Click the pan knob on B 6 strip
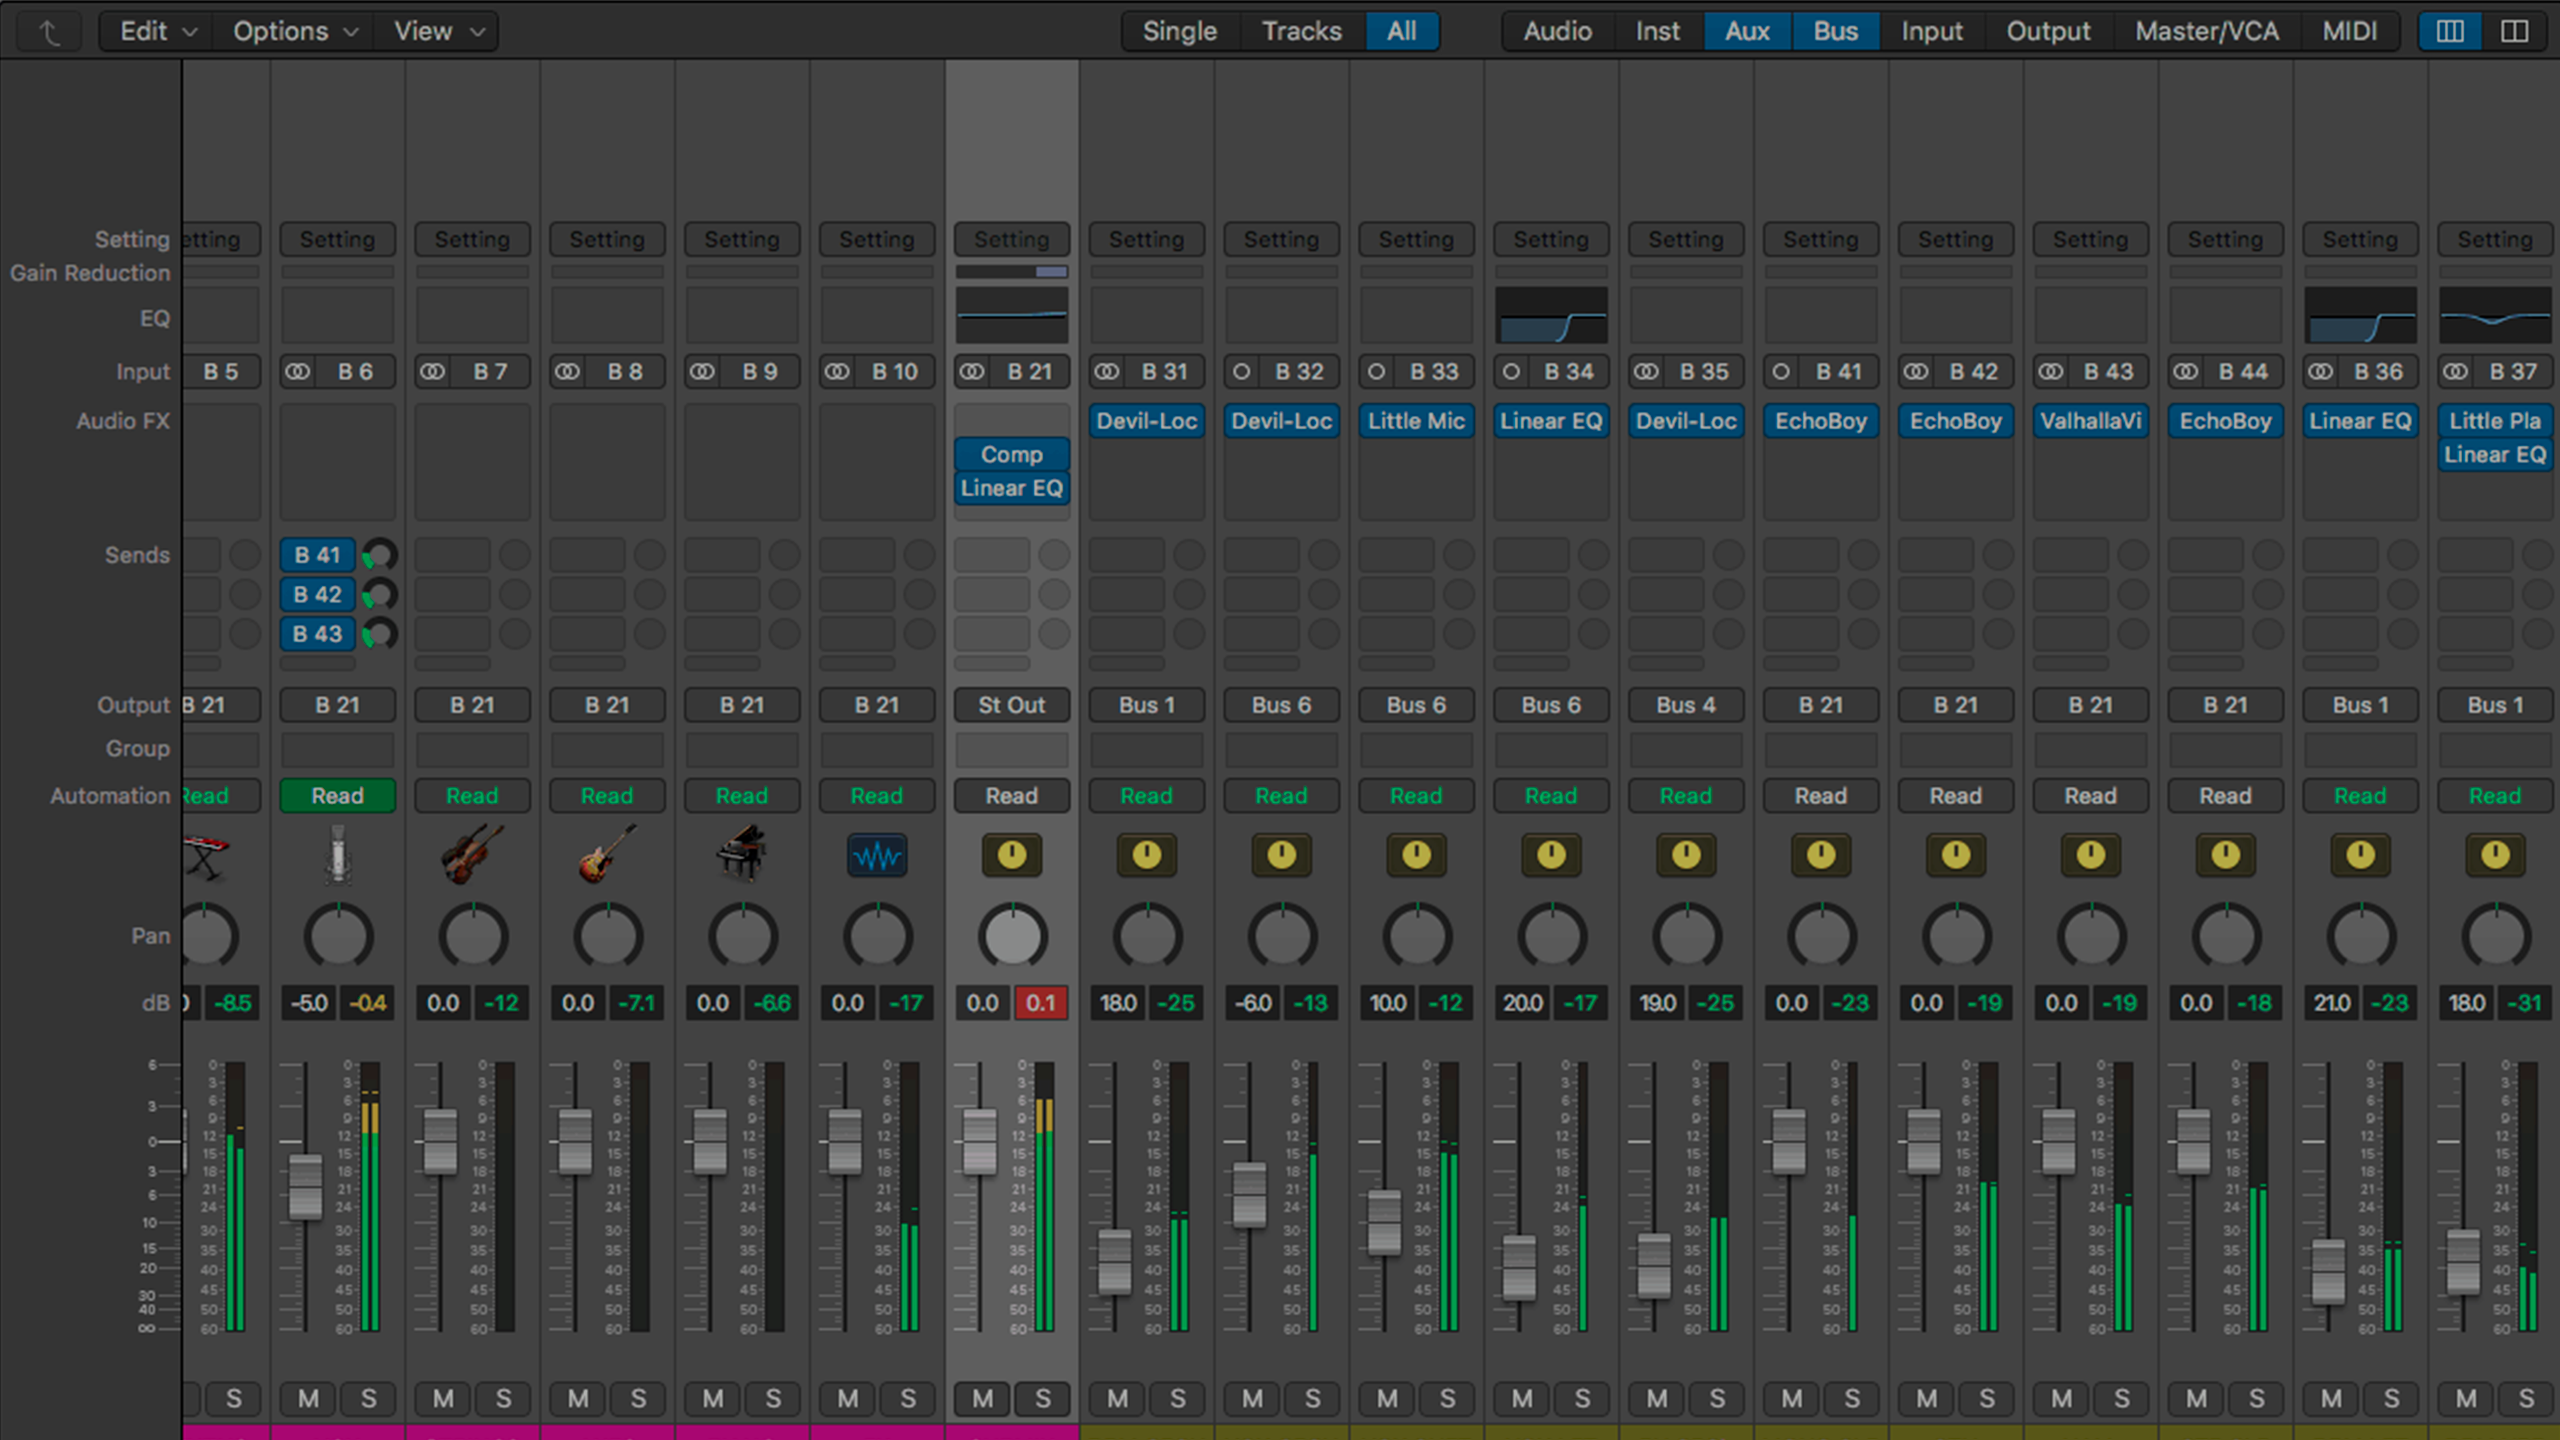The height and width of the screenshot is (1440, 2560). pos(338,936)
